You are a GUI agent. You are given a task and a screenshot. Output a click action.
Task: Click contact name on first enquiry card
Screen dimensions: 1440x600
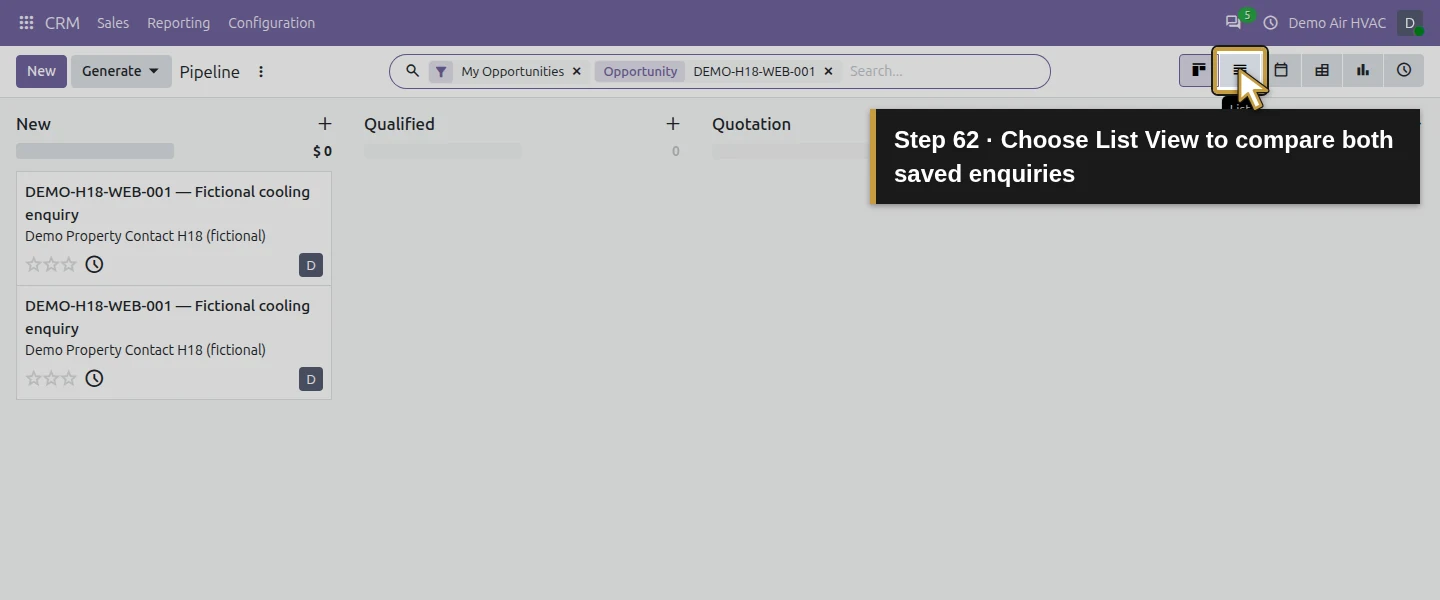[145, 236]
